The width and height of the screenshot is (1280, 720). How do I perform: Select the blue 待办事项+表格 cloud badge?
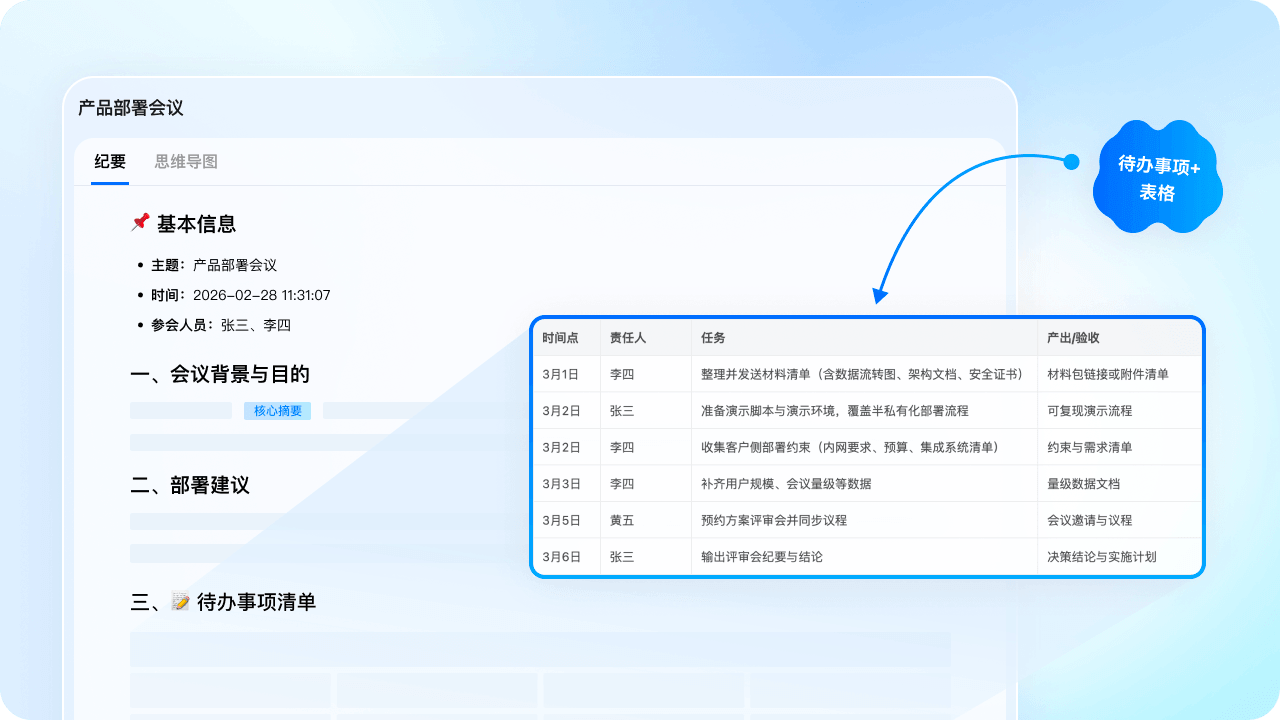(1156, 177)
